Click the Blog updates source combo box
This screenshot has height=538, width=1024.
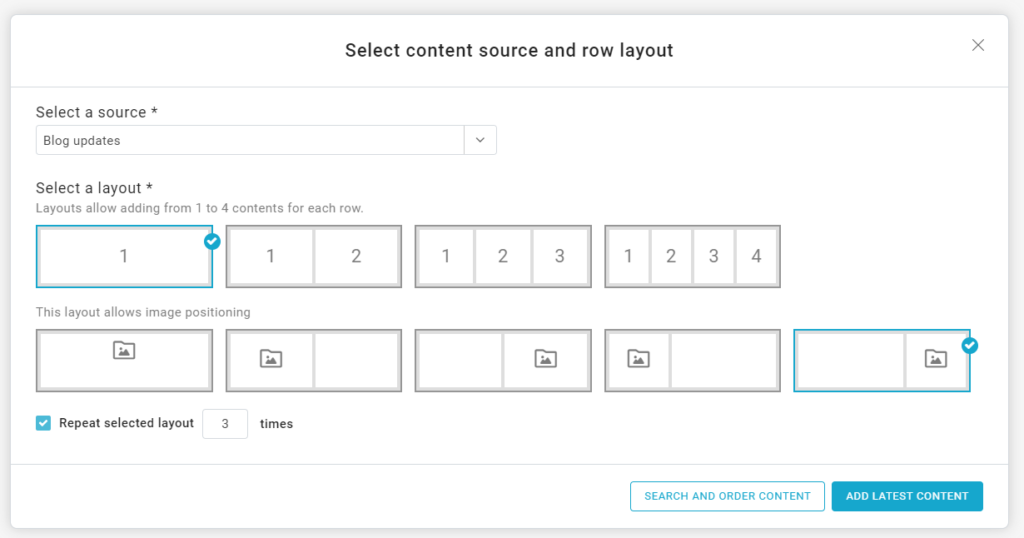[250, 141]
